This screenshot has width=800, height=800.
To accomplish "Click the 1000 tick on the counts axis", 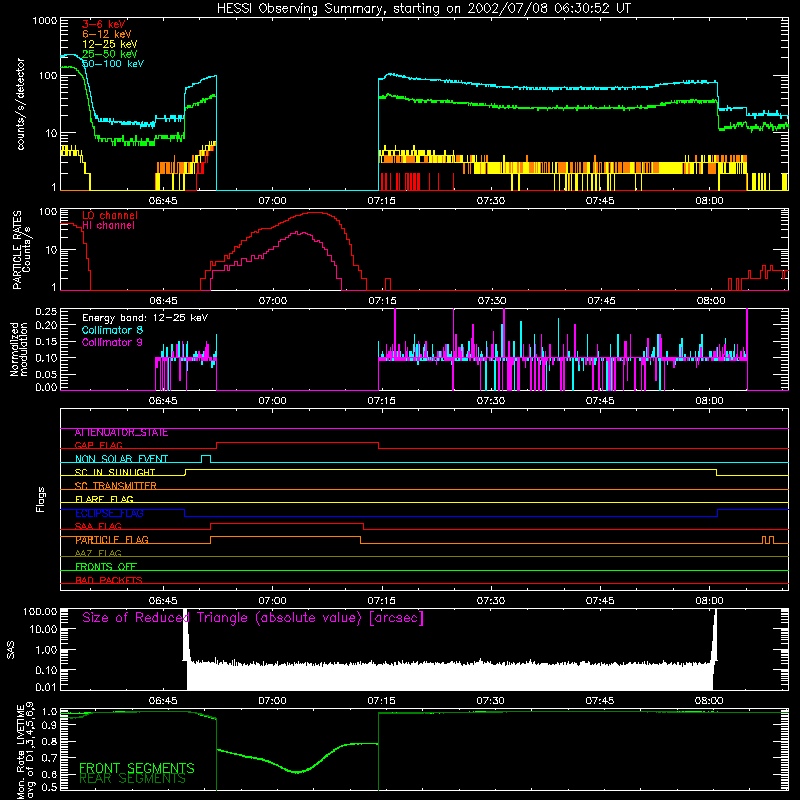I will (x=45, y=21).
